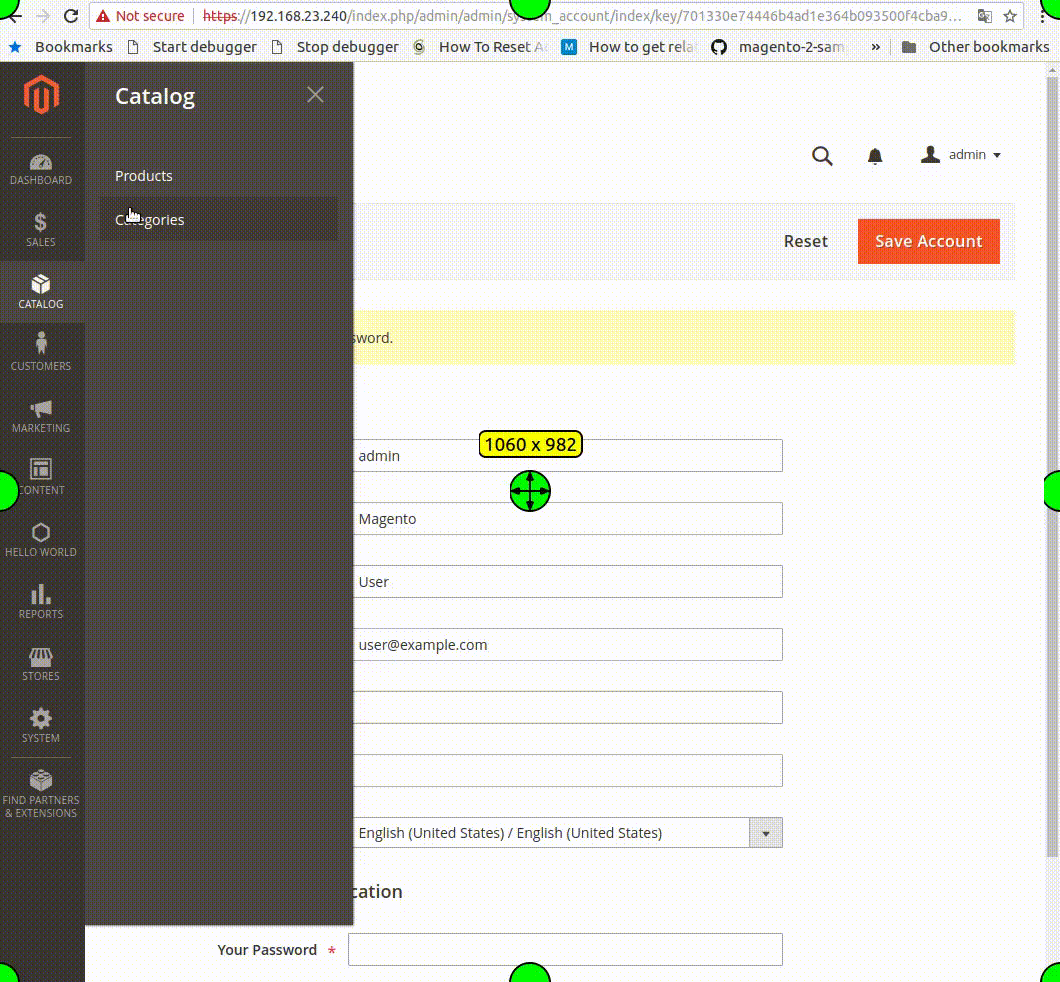Open the Interface Locale dropdown
This screenshot has width=1060, height=982.
tap(766, 832)
